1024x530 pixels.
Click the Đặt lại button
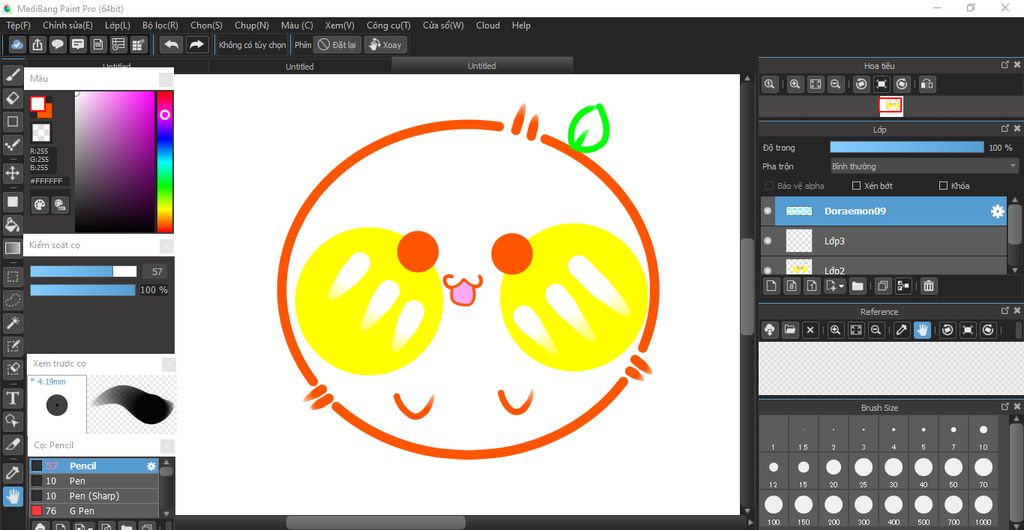338,44
